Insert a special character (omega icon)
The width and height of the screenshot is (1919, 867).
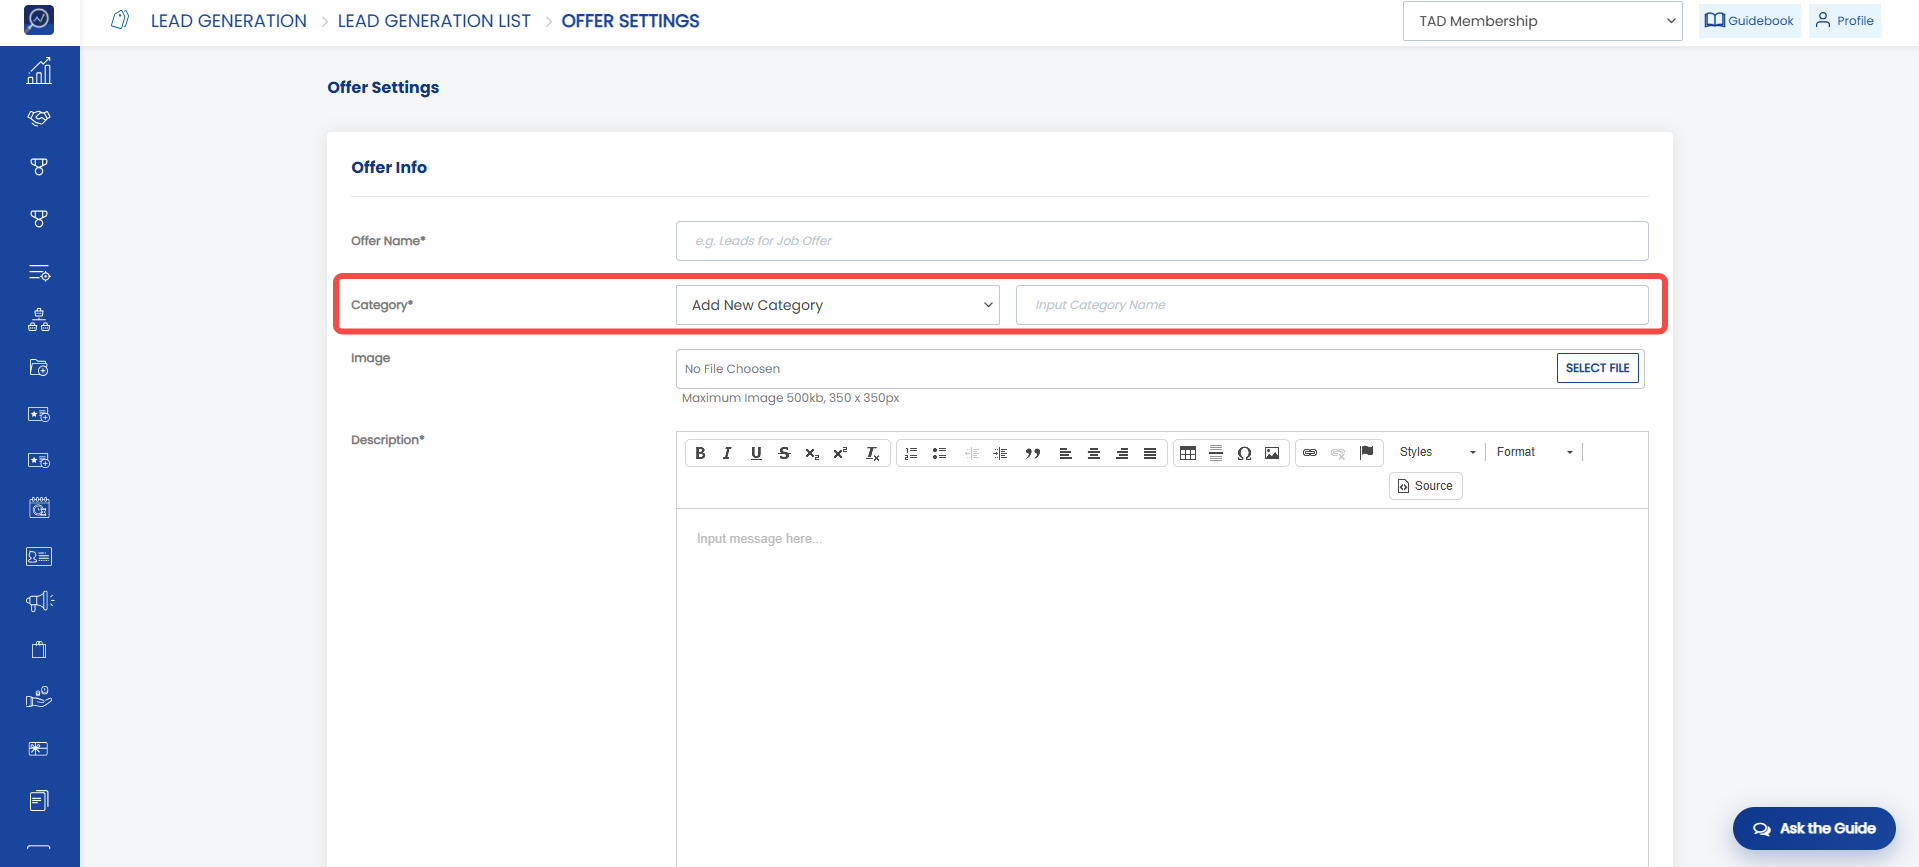(x=1244, y=453)
